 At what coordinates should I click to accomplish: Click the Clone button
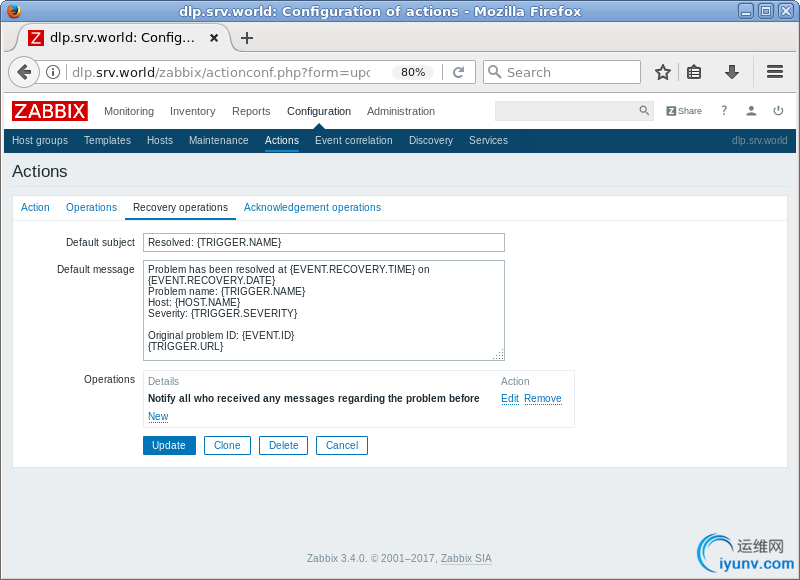[227, 445]
